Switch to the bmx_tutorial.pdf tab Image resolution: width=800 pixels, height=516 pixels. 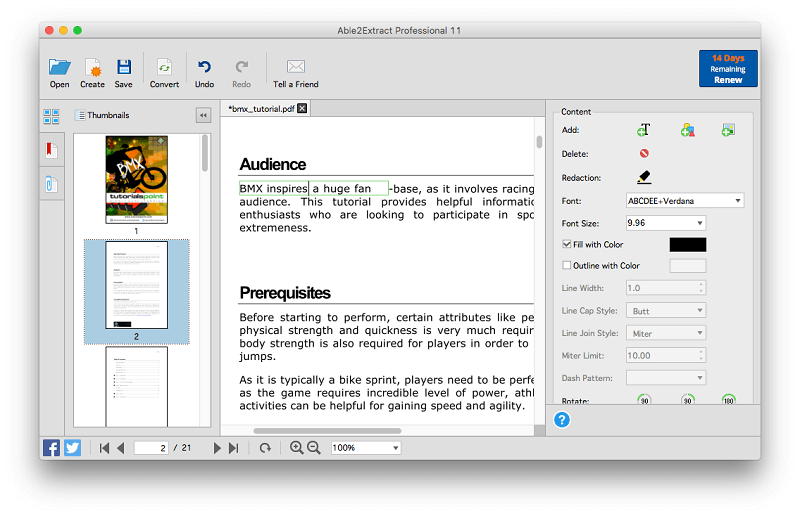261,109
